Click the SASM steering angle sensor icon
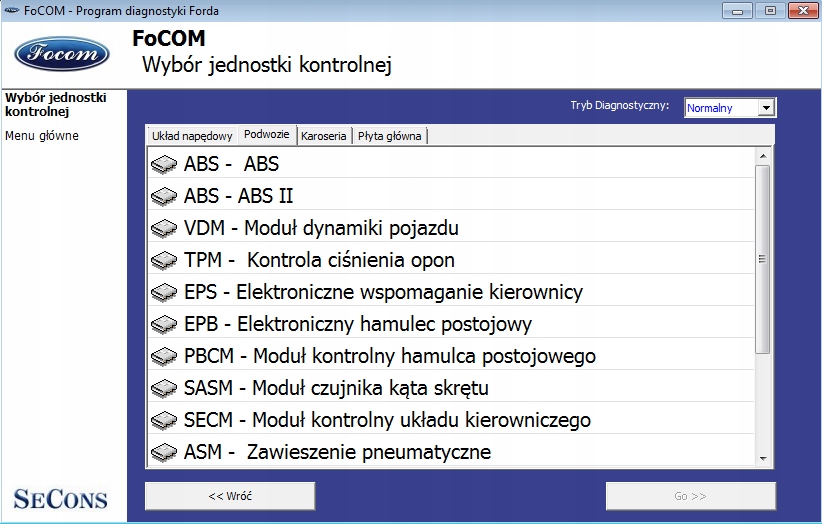822x524 pixels. (165, 388)
